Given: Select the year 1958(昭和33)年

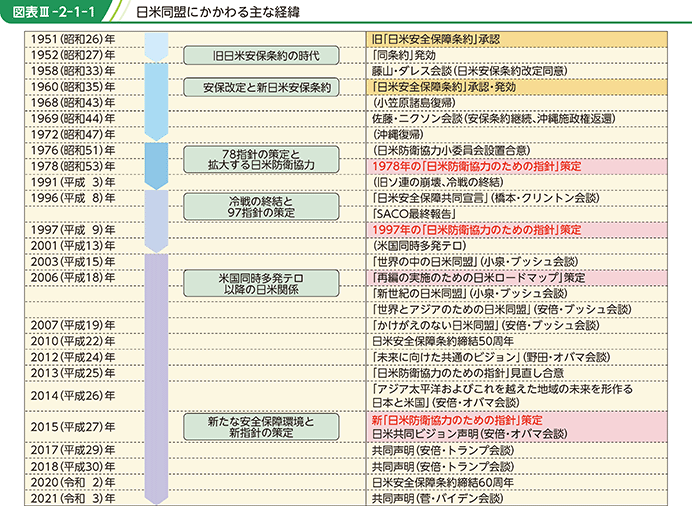Looking at the screenshot, I should (73, 71).
